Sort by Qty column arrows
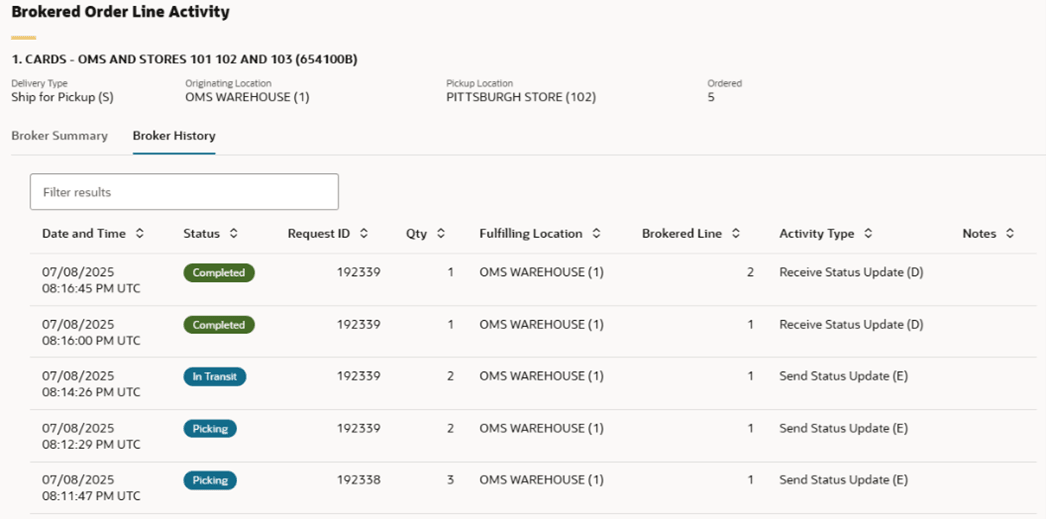 (441, 233)
